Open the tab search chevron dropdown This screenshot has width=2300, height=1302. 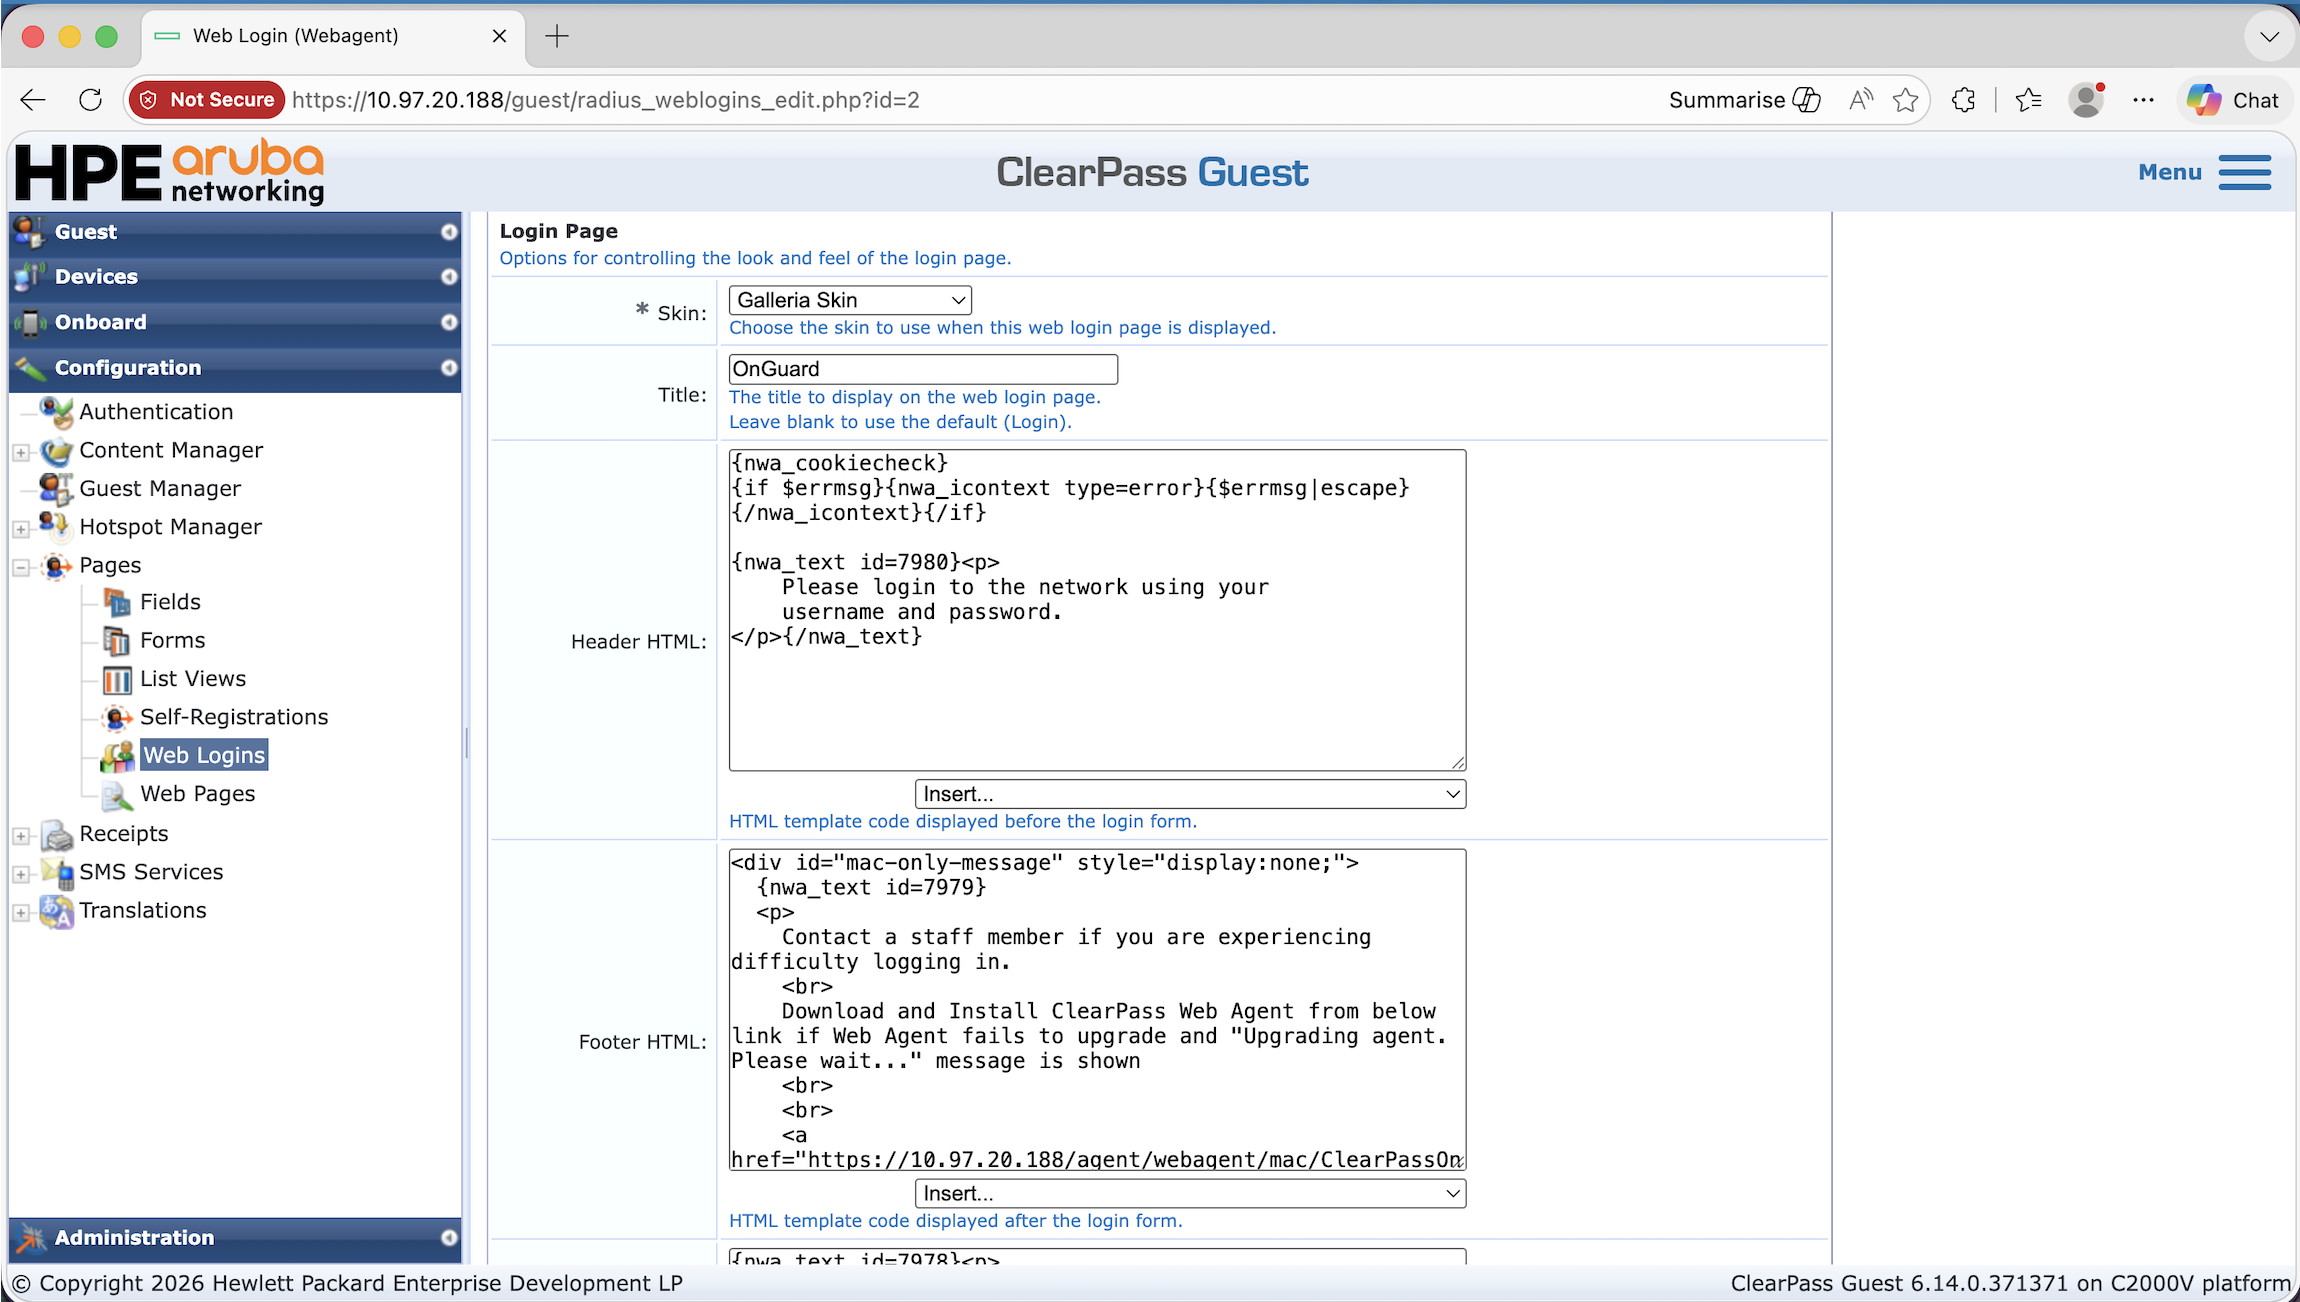click(2269, 37)
